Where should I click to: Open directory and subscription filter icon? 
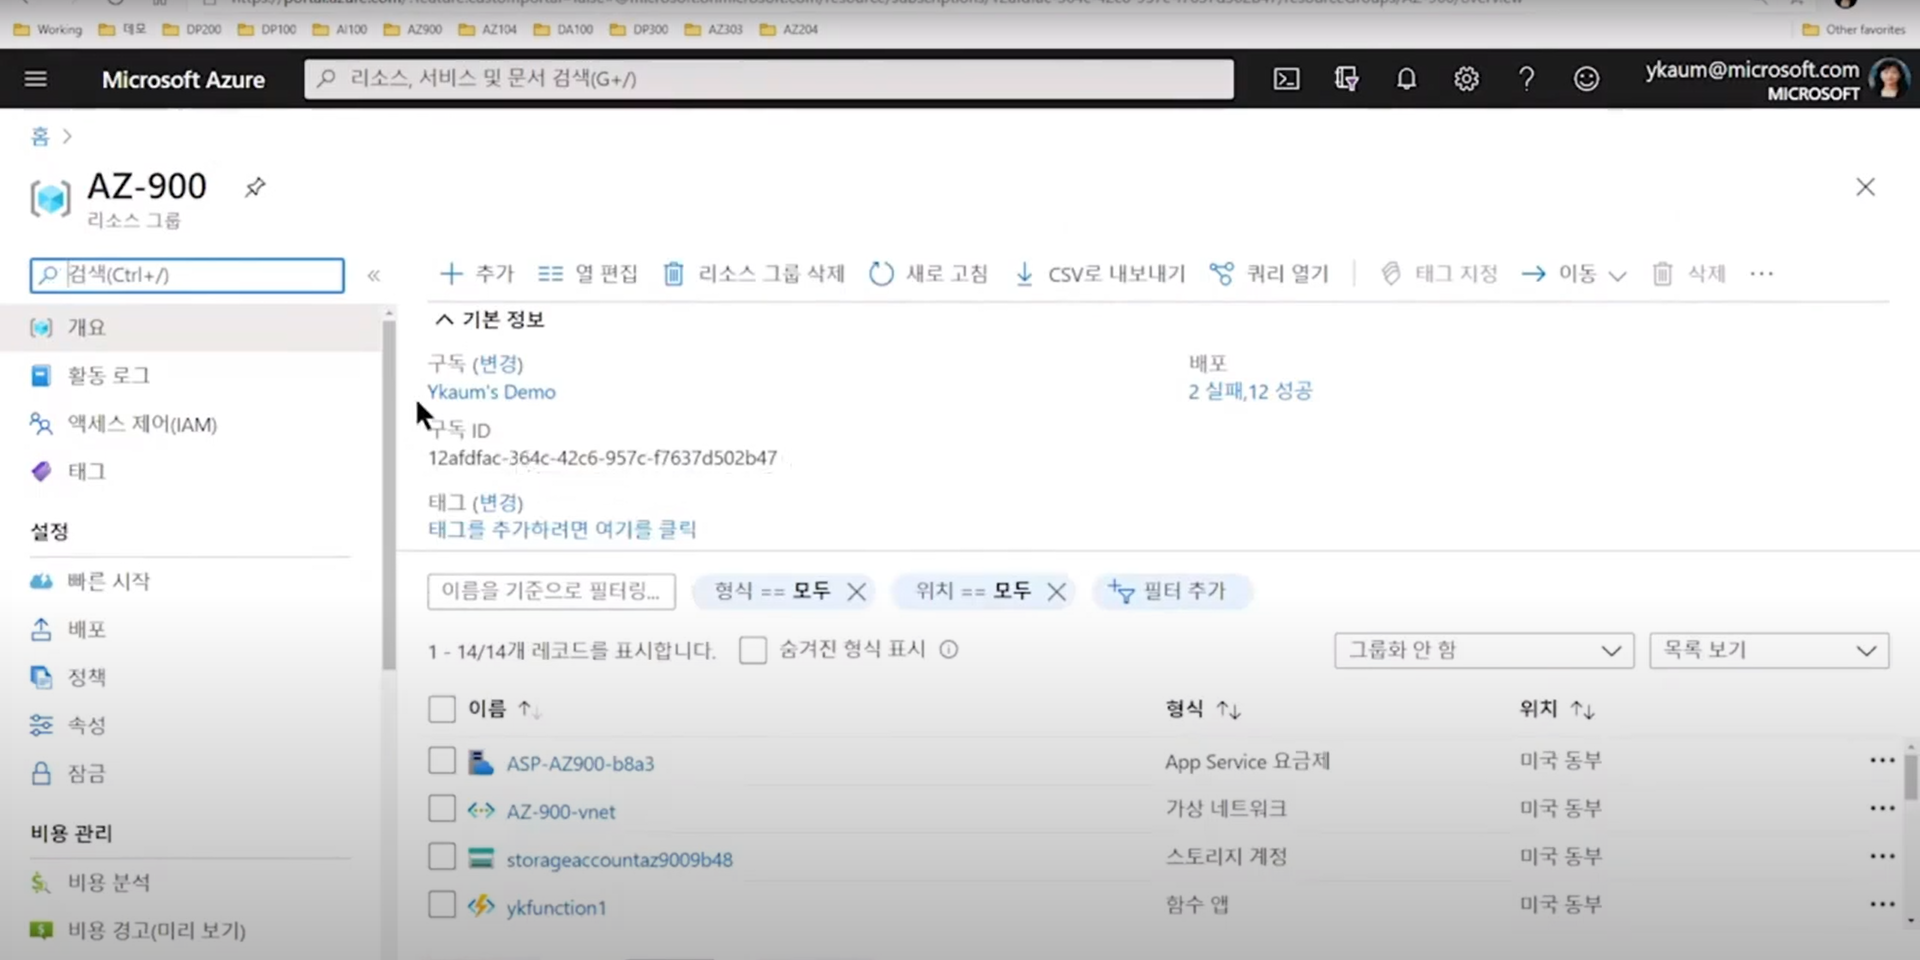1346,79
